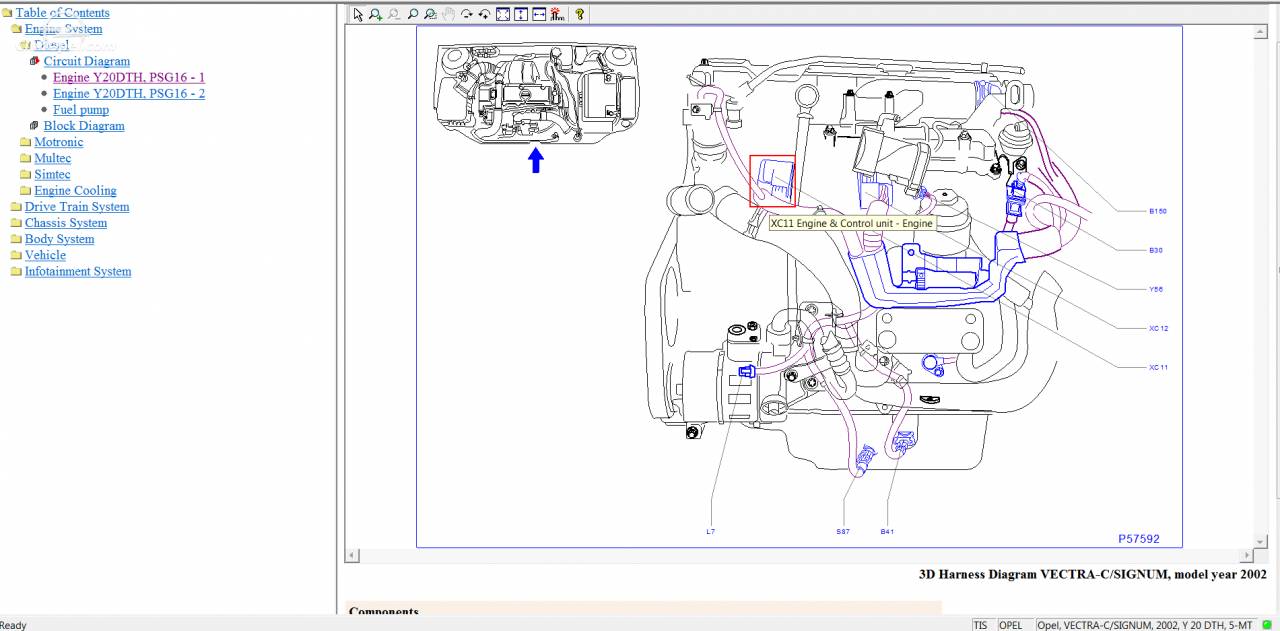Viewport: 1280px width, 631px height.
Task: Click the zoom out magnifier tool
Action: click(394, 15)
